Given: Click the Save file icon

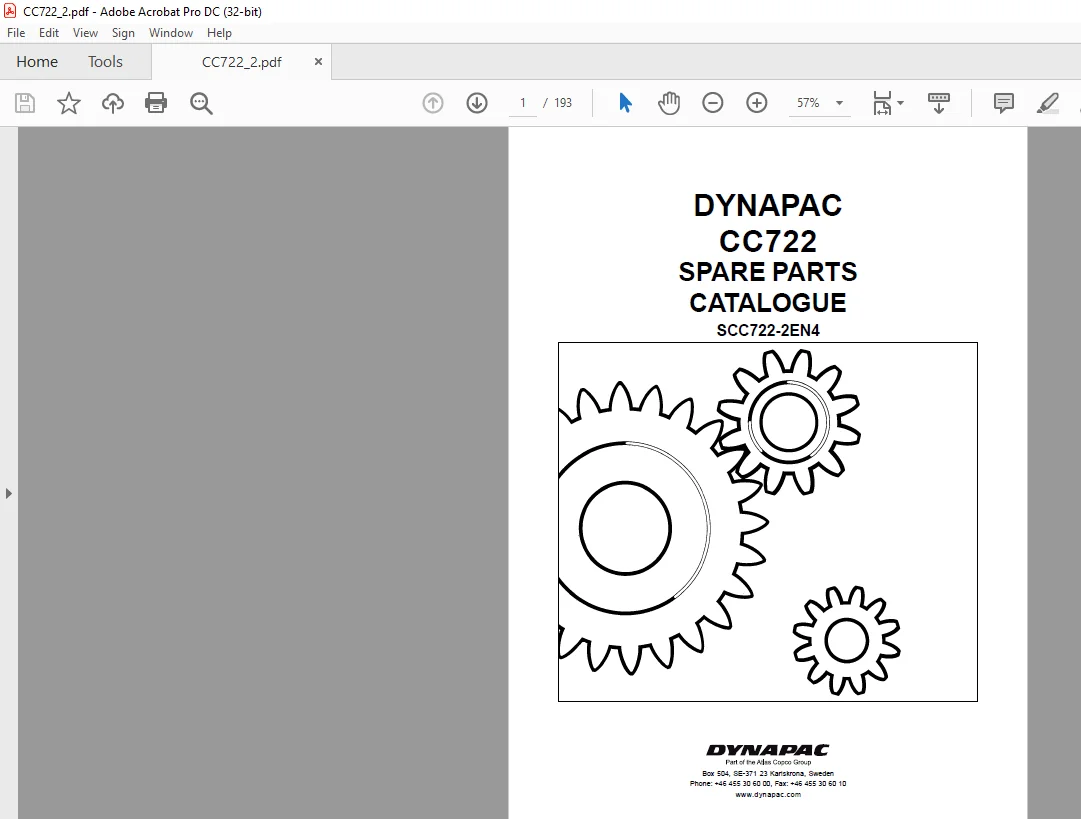Looking at the screenshot, I should point(25,103).
